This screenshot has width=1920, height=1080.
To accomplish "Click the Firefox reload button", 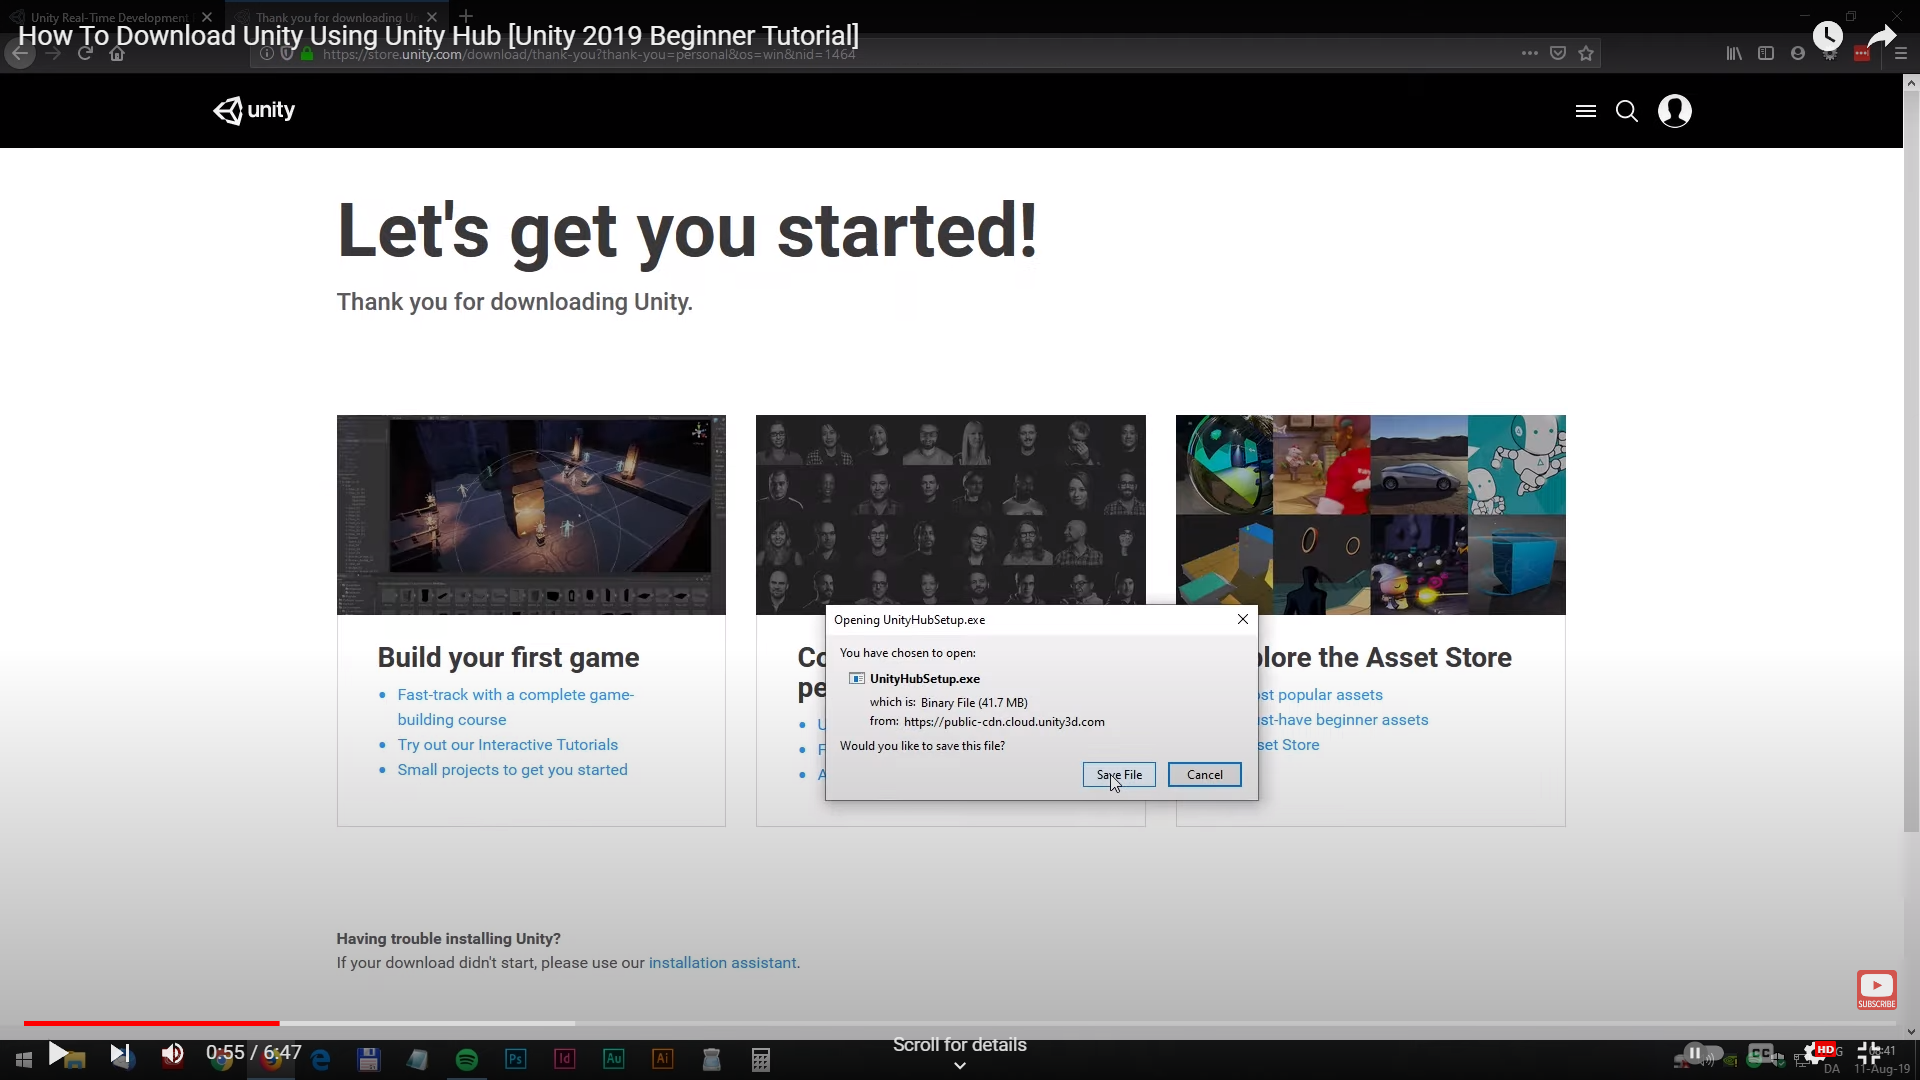I will [85, 54].
